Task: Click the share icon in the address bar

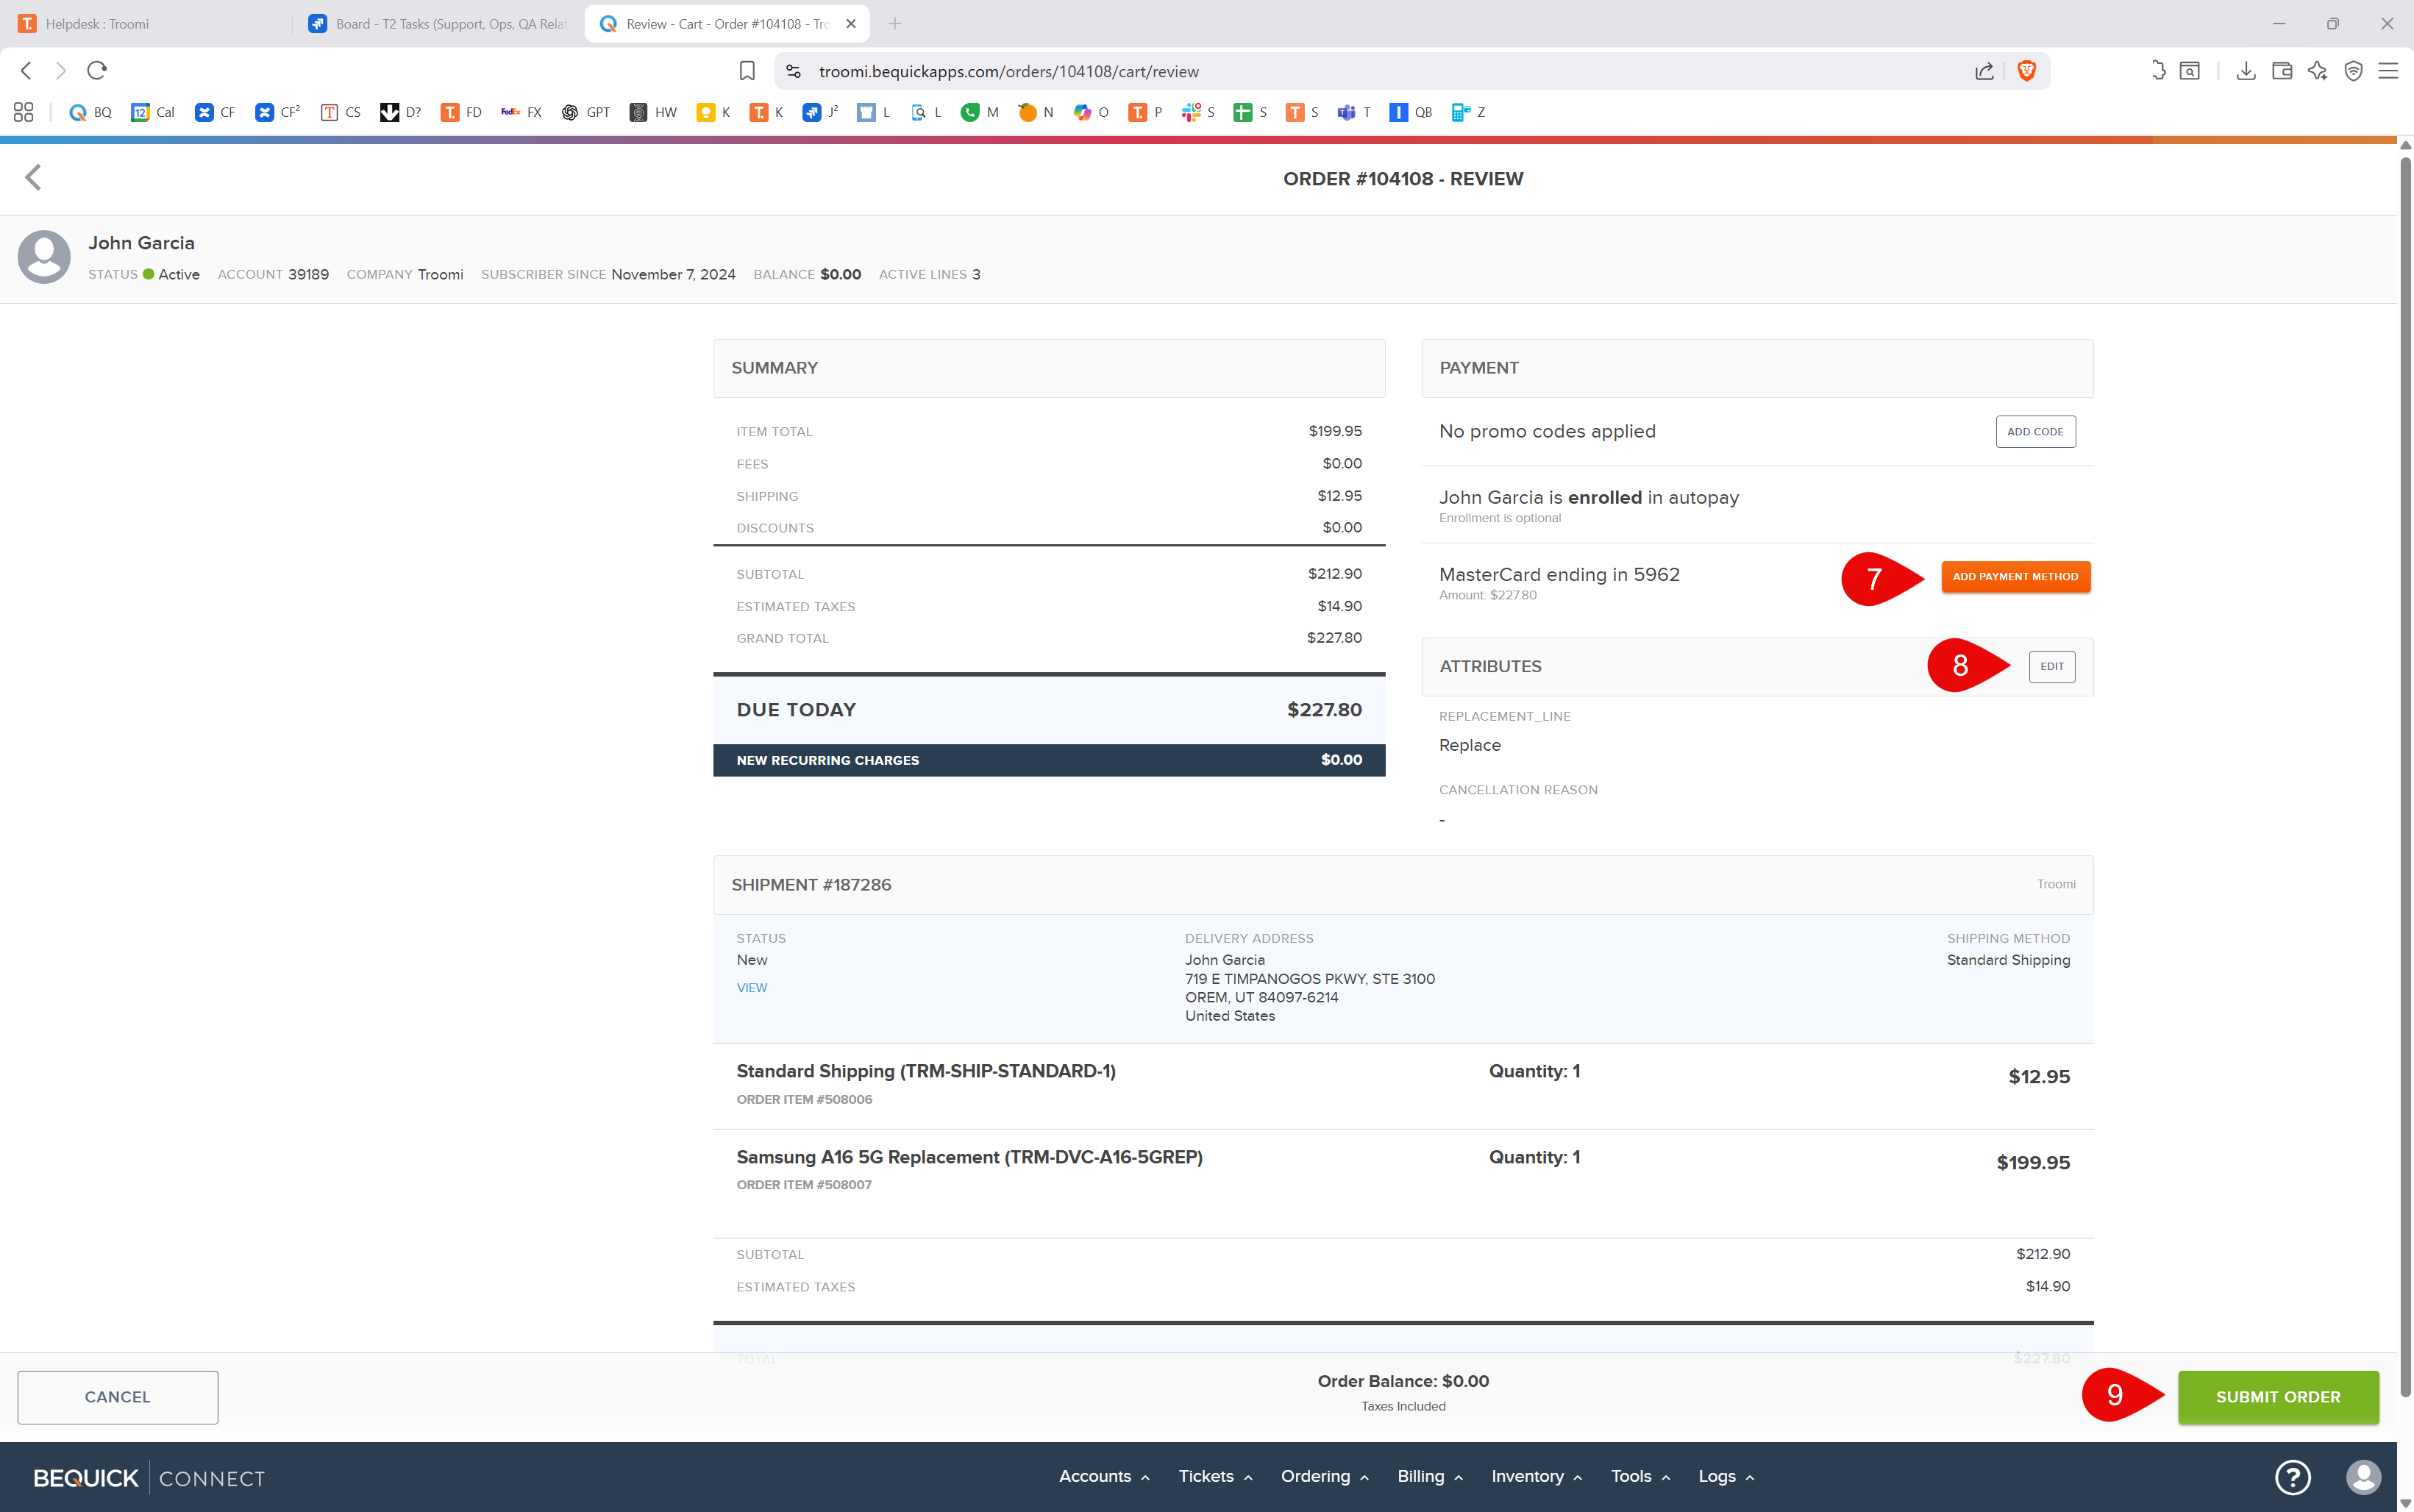Action: pyautogui.click(x=1984, y=71)
